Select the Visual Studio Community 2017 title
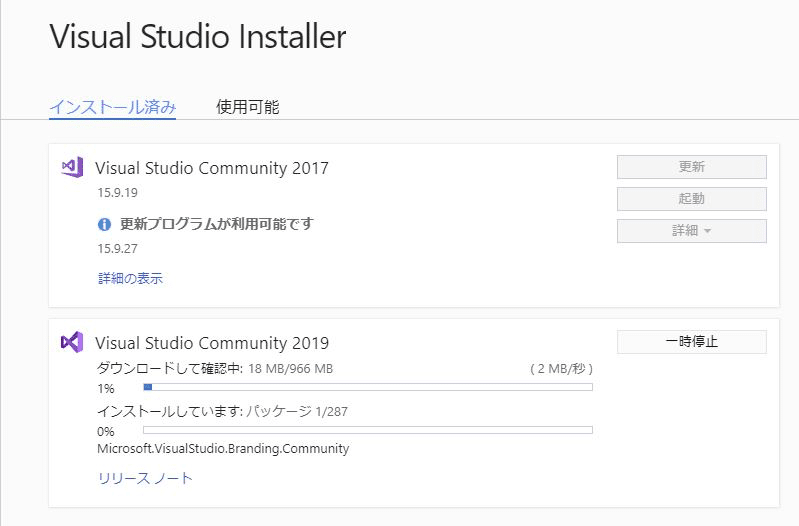Screen dimensions: 799x526 [x=212, y=168]
